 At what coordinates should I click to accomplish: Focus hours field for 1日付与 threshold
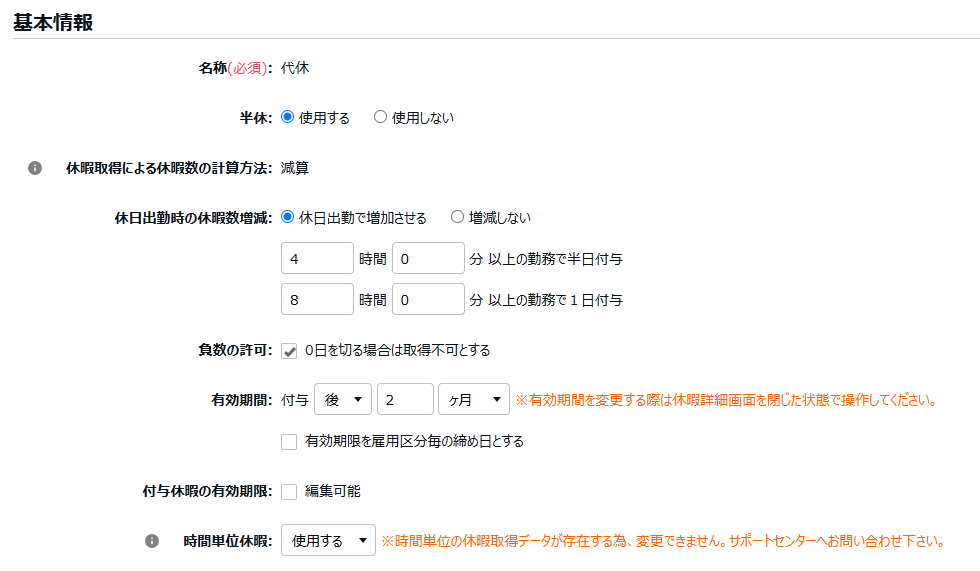click(317, 300)
